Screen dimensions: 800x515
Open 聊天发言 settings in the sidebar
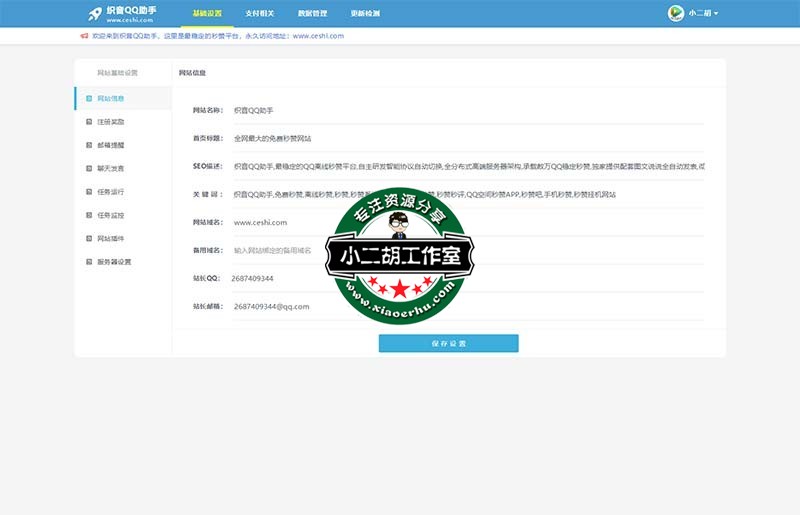(111, 168)
